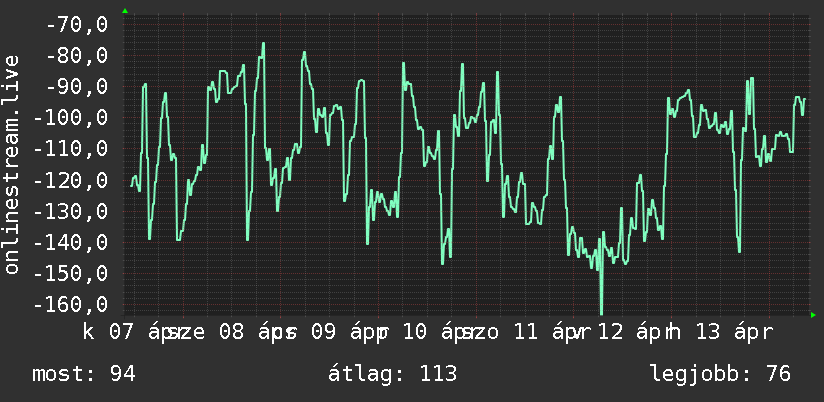
Task: Click the green arrow atop the y-axis
Action: 125,11
